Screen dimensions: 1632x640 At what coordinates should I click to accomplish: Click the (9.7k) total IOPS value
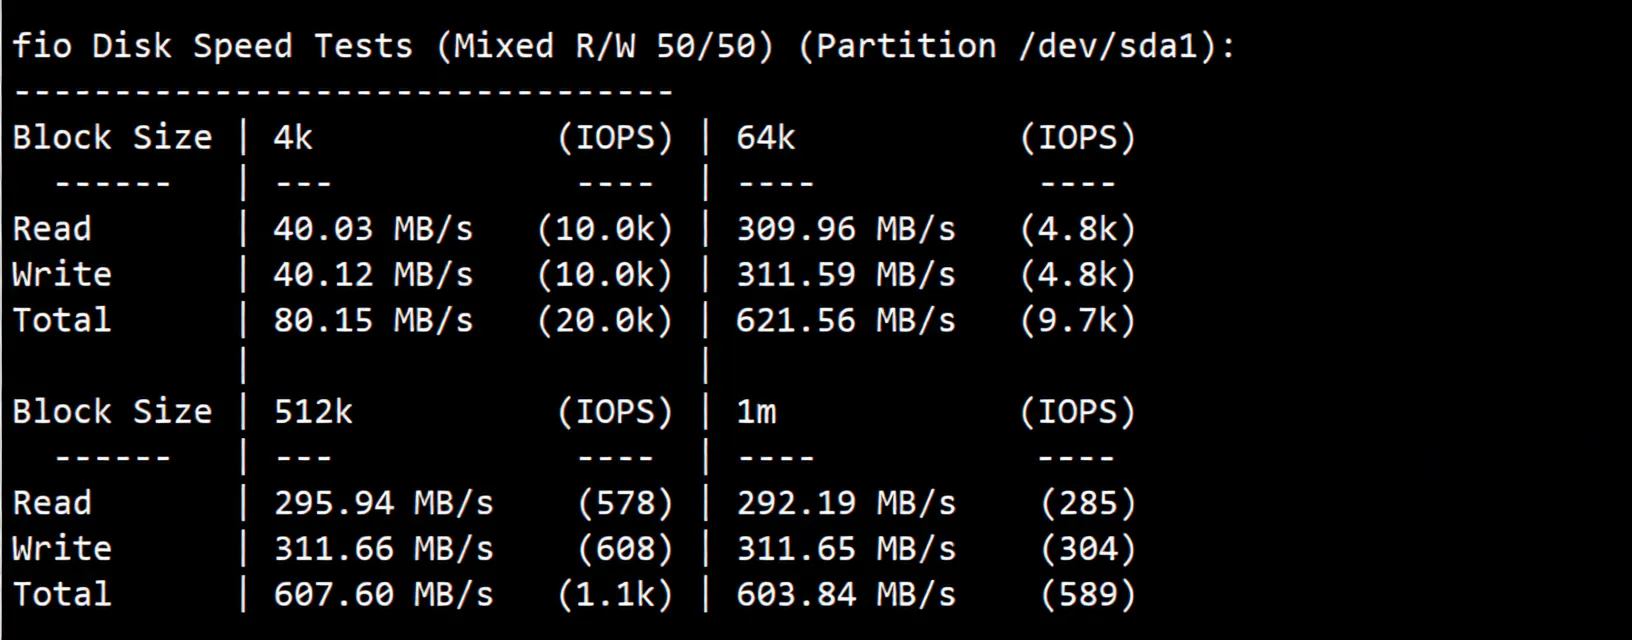point(1078,320)
